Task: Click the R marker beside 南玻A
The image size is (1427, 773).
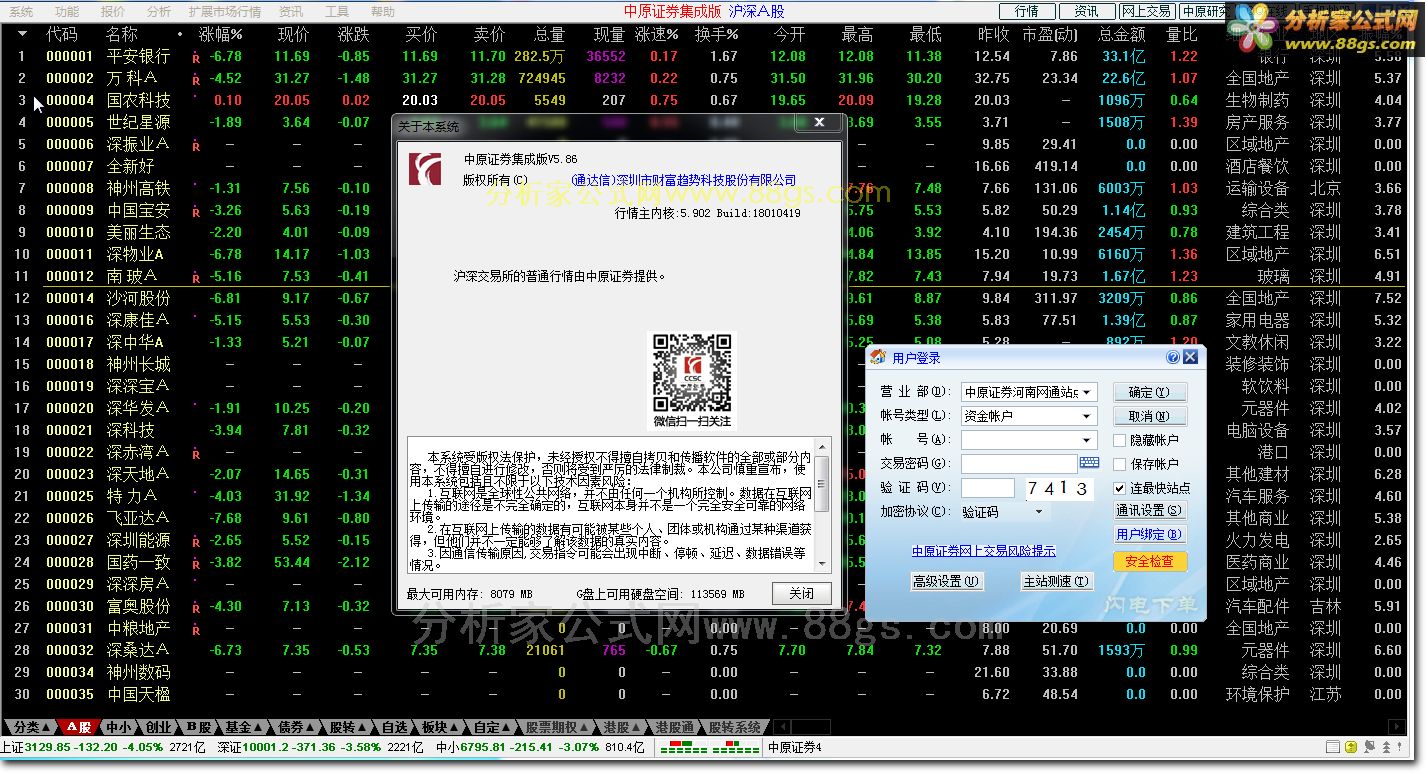Action: pyautogui.click(x=196, y=278)
